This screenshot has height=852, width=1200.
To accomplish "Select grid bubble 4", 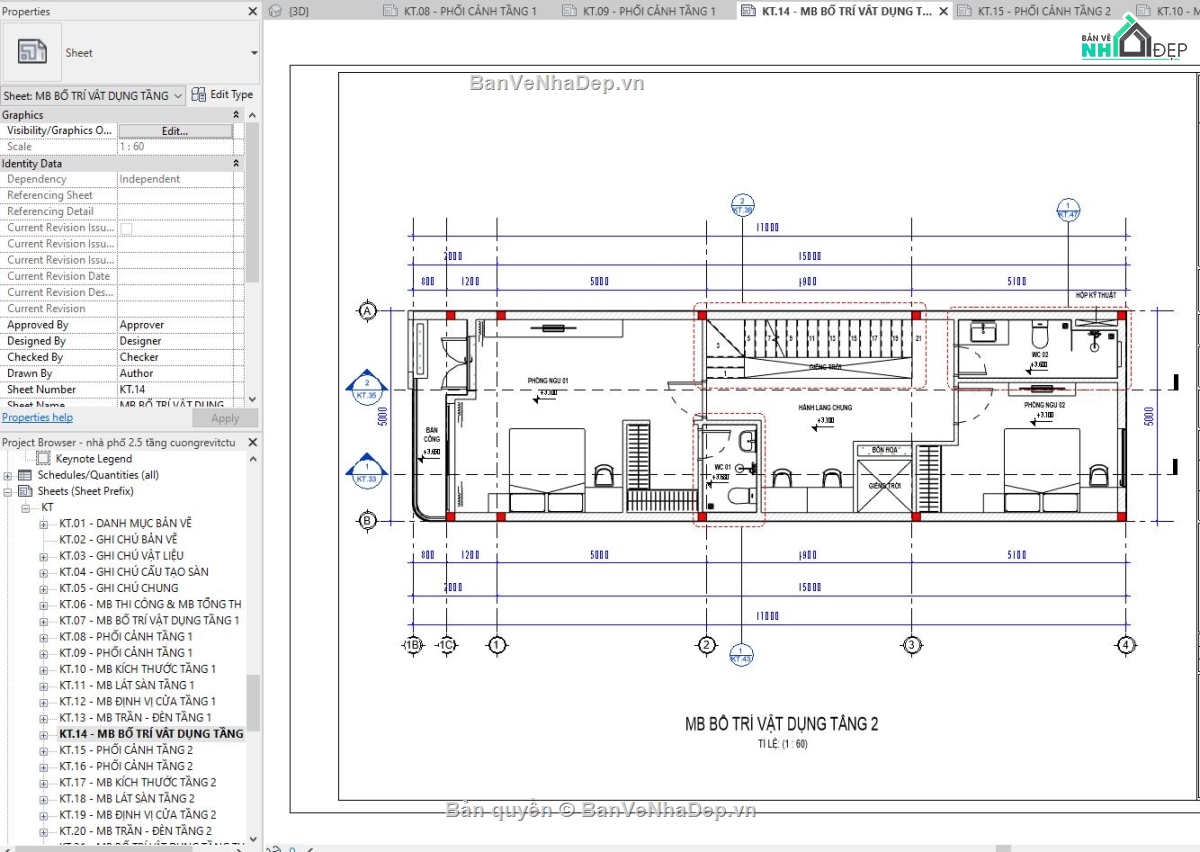I will pos(1126,645).
